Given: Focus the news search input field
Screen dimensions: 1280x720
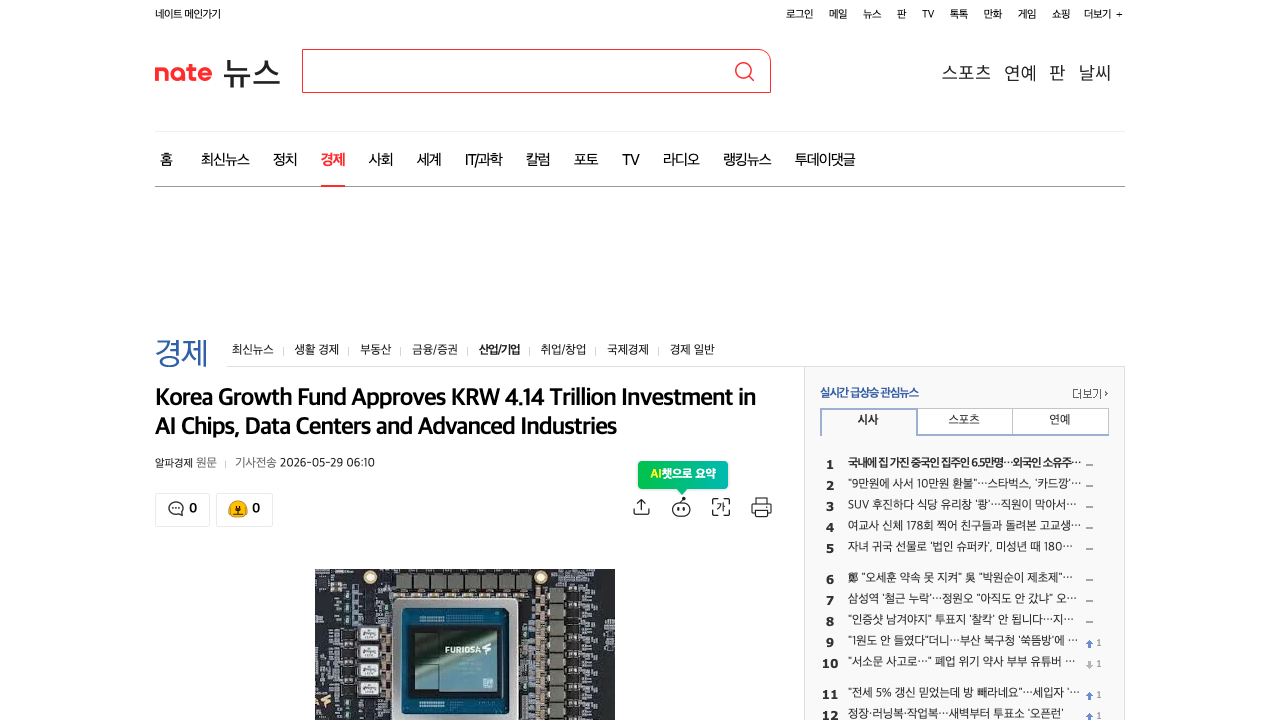Looking at the screenshot, I should coord(516,71).
